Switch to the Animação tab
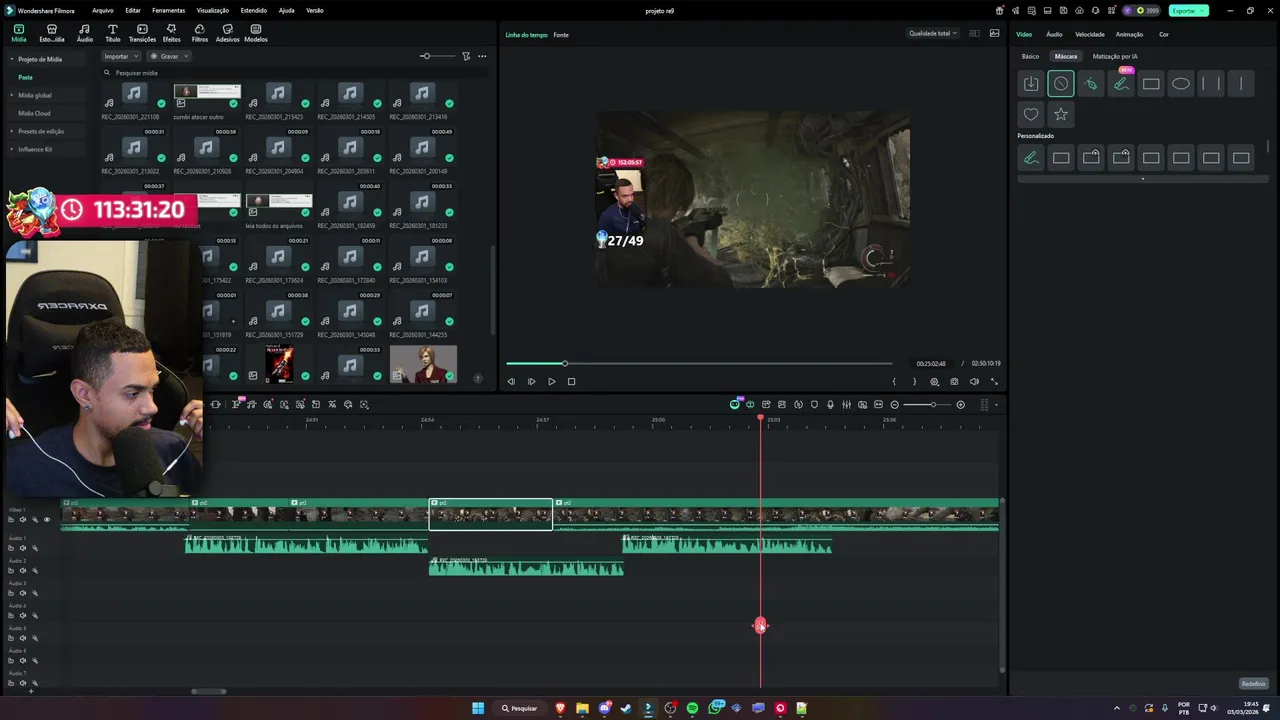The image size is (1280, 720). coord(1129,34)
